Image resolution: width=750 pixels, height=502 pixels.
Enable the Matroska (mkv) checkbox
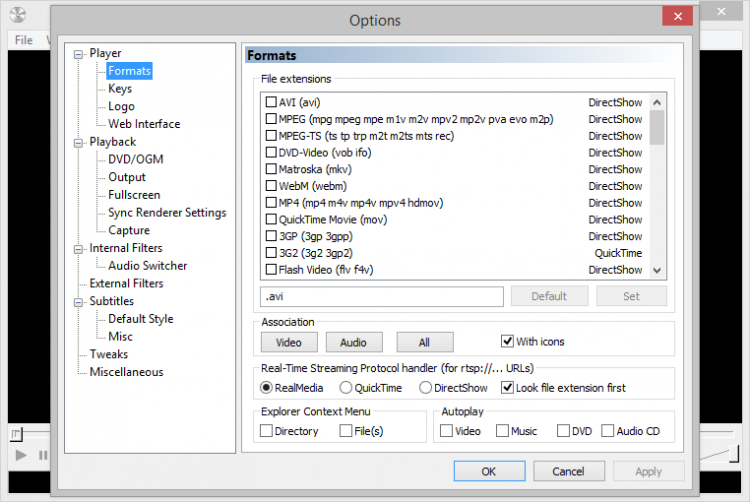[271, 169]
